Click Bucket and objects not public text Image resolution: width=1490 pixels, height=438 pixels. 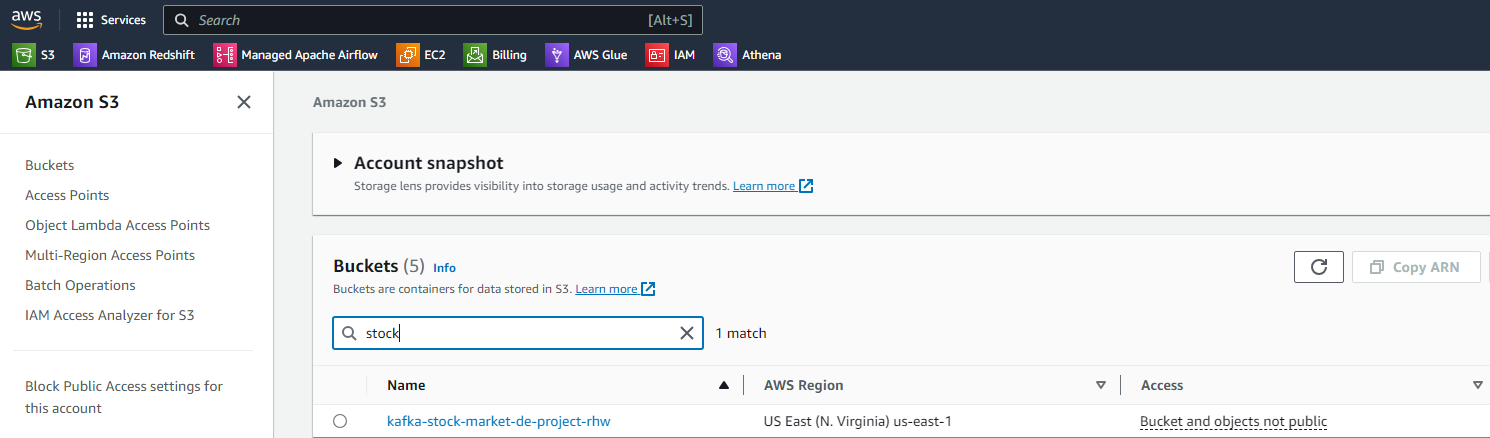pyautogui.click(x=1234, y=421)
